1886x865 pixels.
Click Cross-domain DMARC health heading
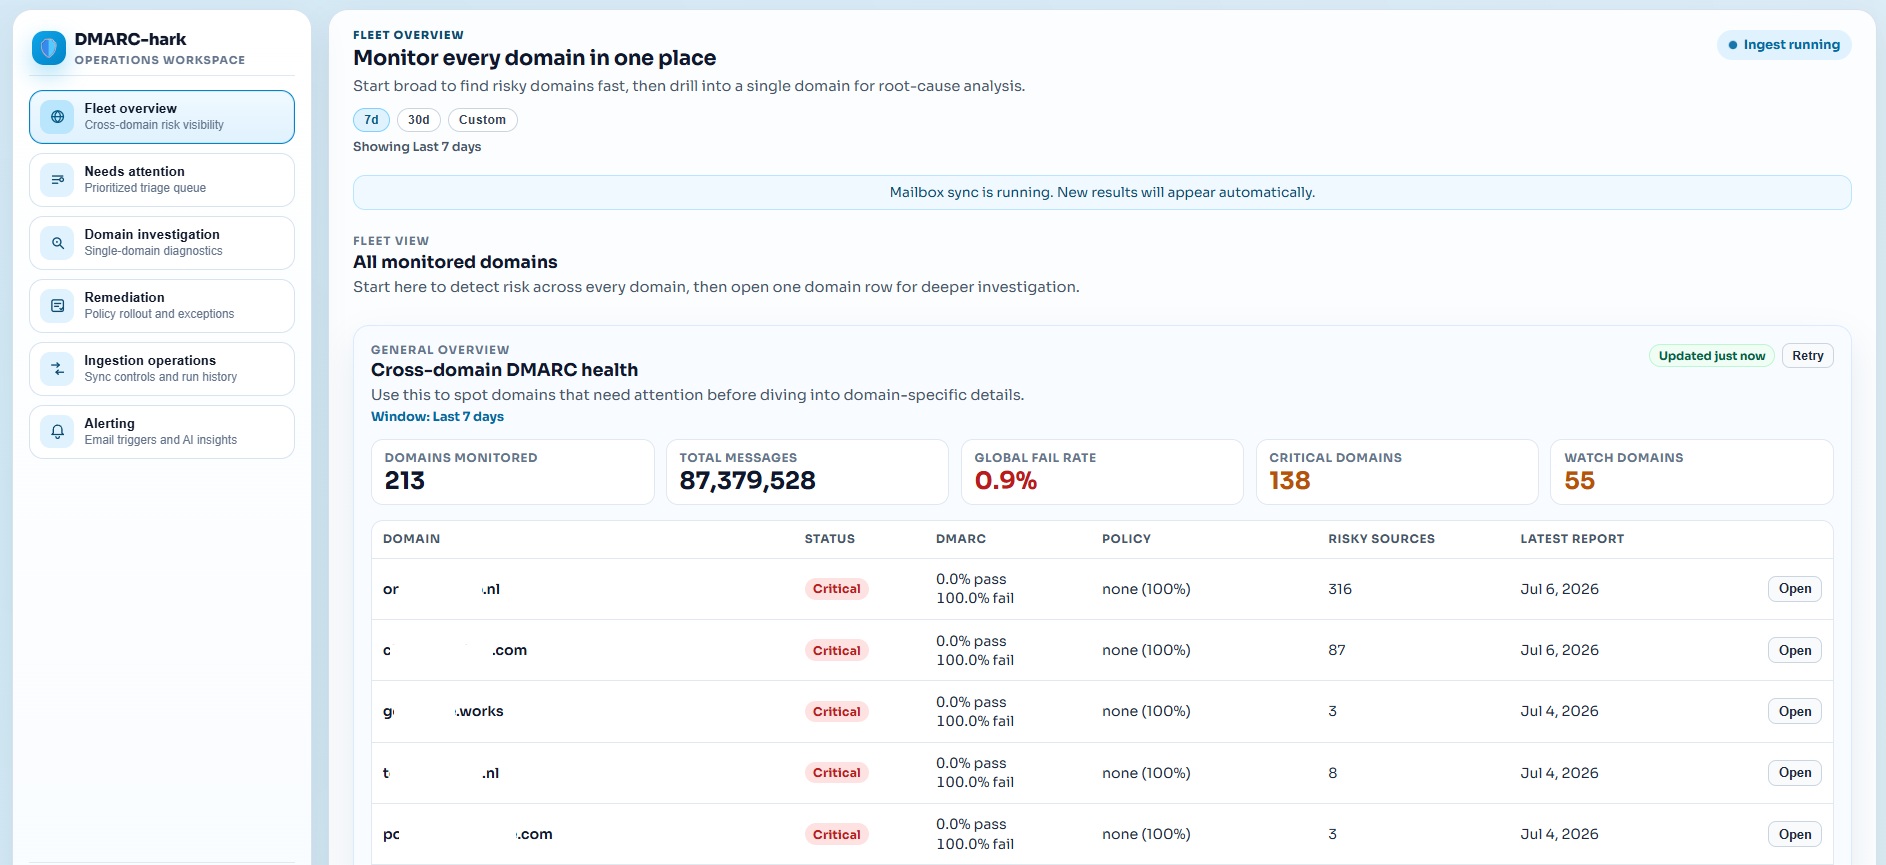tap(504, 370)
